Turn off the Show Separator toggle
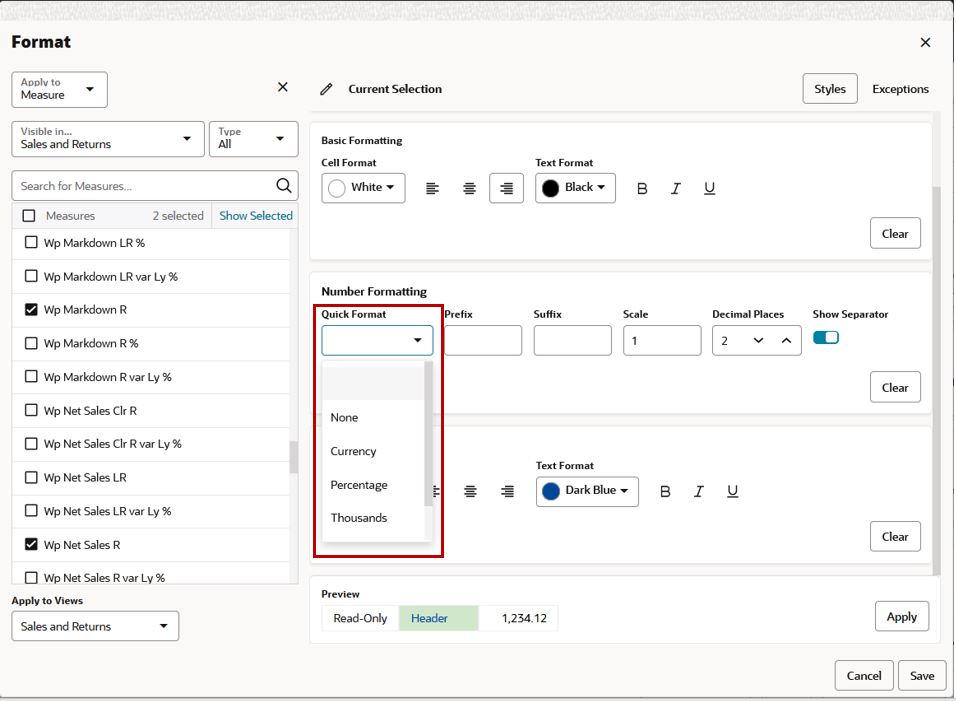Viewport: 956px width, 701px height. click(826, 338)
